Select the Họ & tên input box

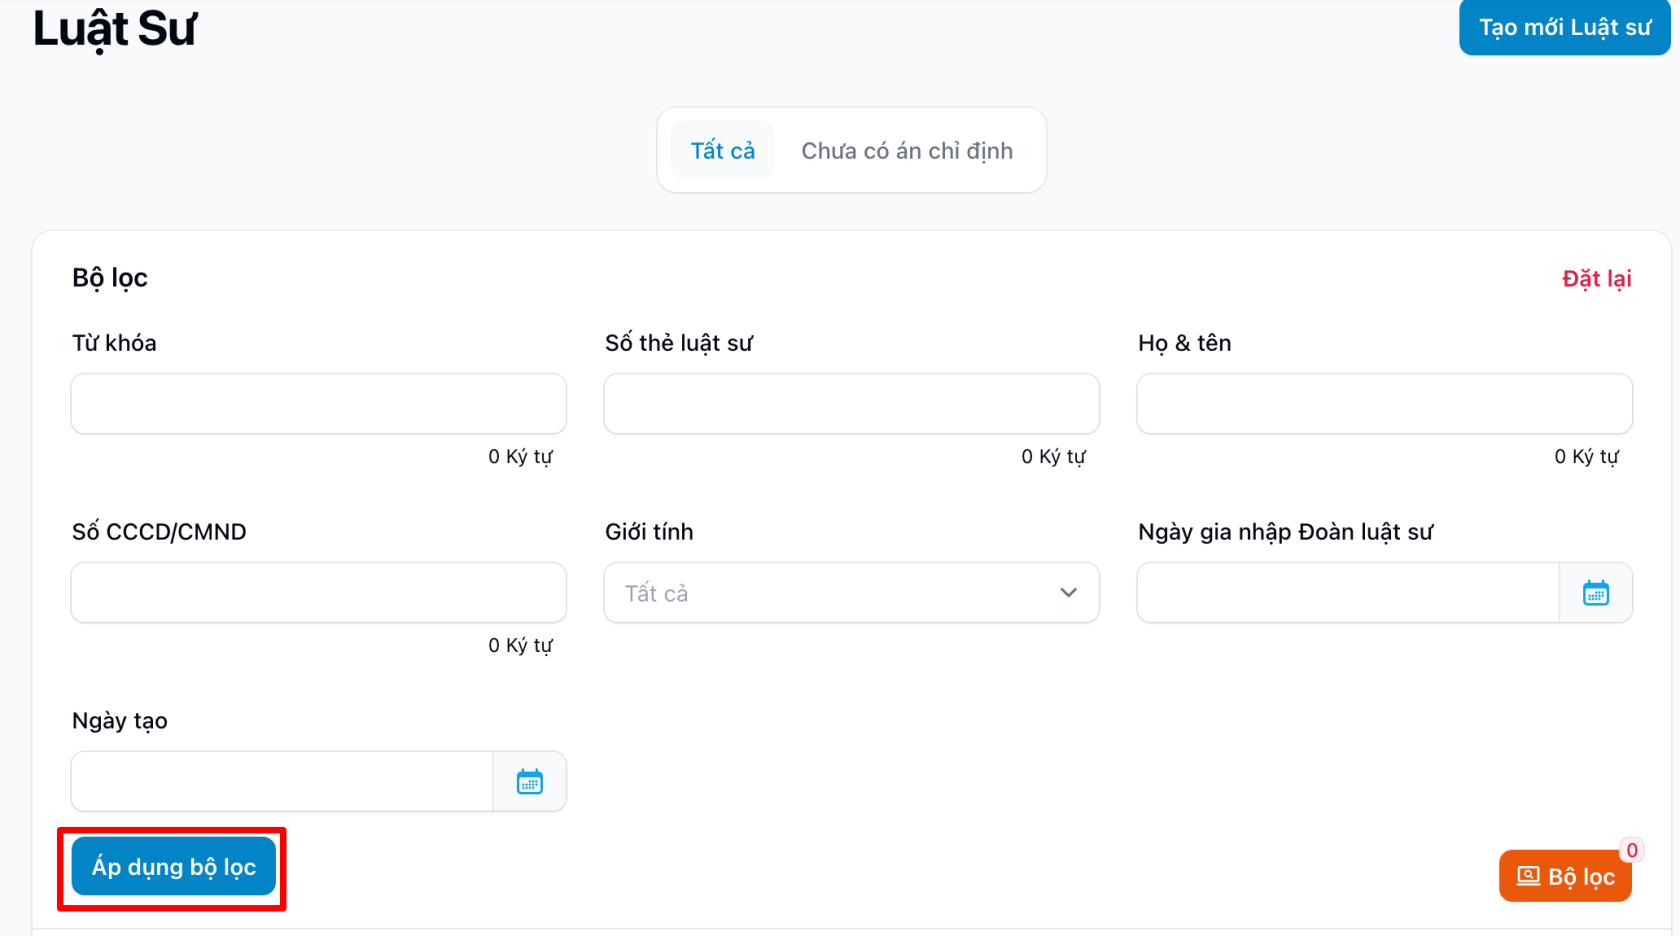pyautogui.click(x=1384, y=404)
